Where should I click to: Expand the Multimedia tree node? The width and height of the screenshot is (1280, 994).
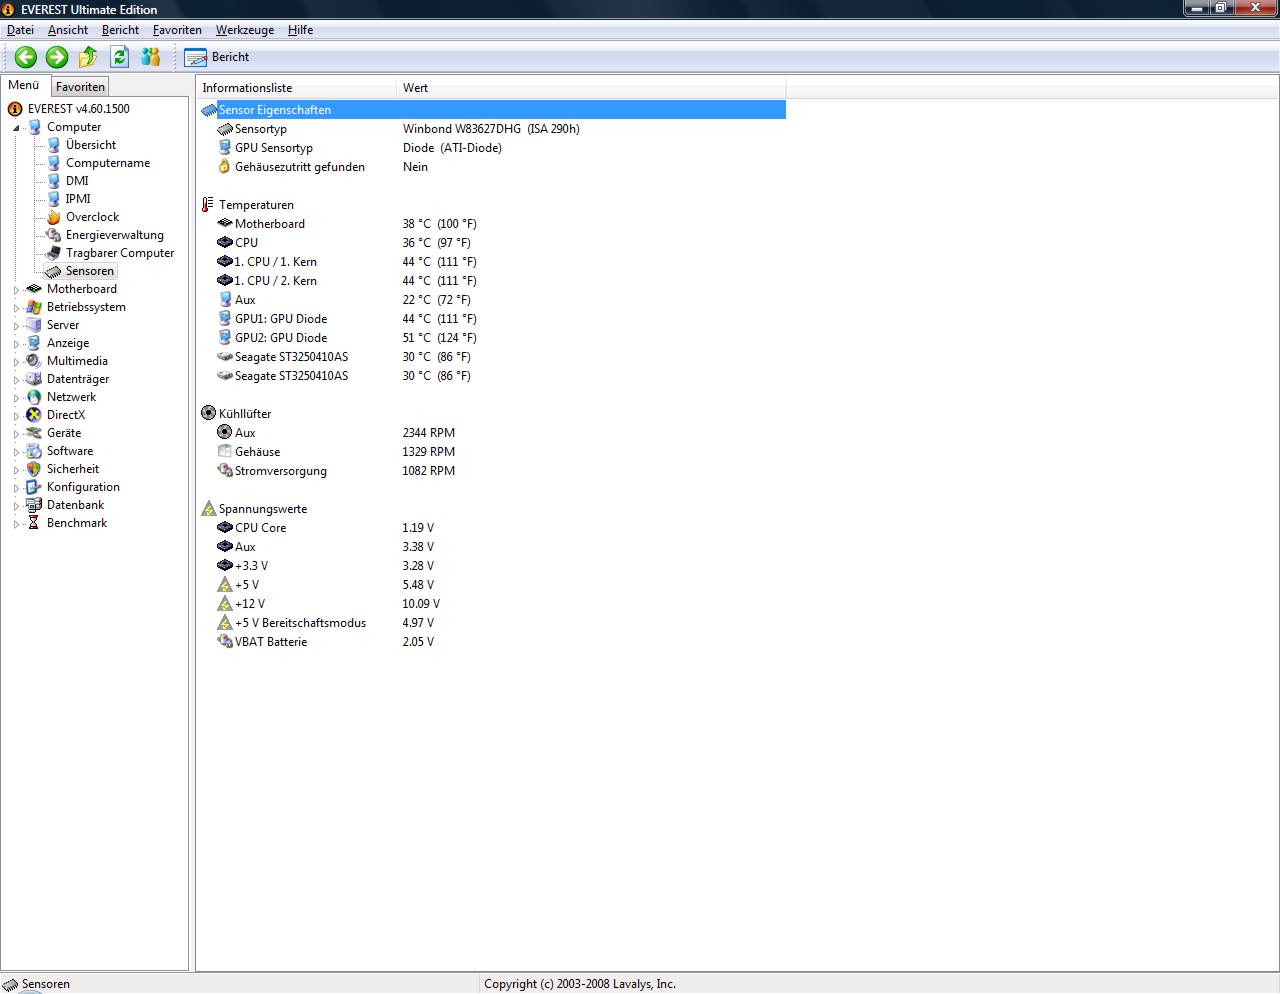pyautogui.click(x=16, y=362)
